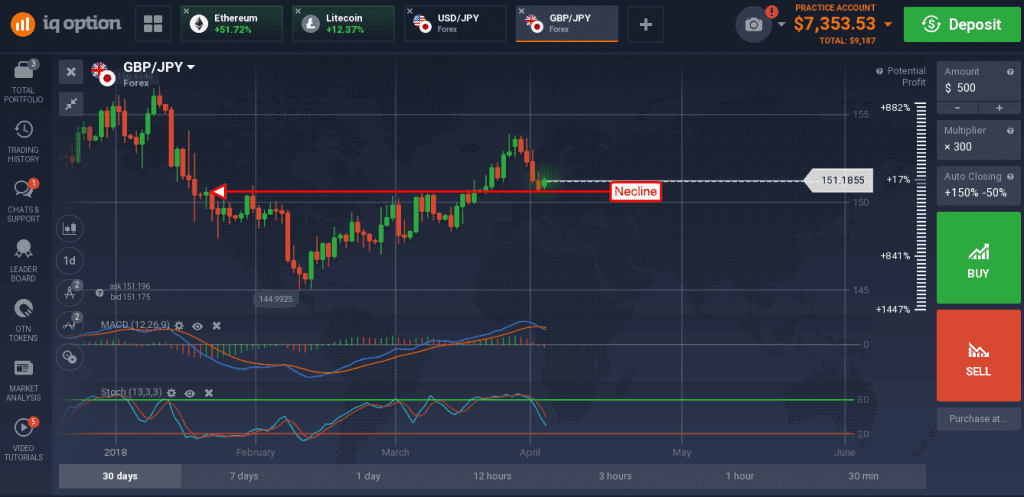Click the Purchase at... button
Screen dimensions: 1024x497
click(978, 419)
